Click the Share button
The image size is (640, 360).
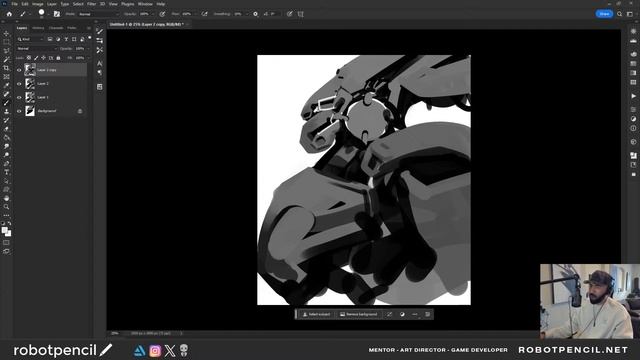(604, 14)
